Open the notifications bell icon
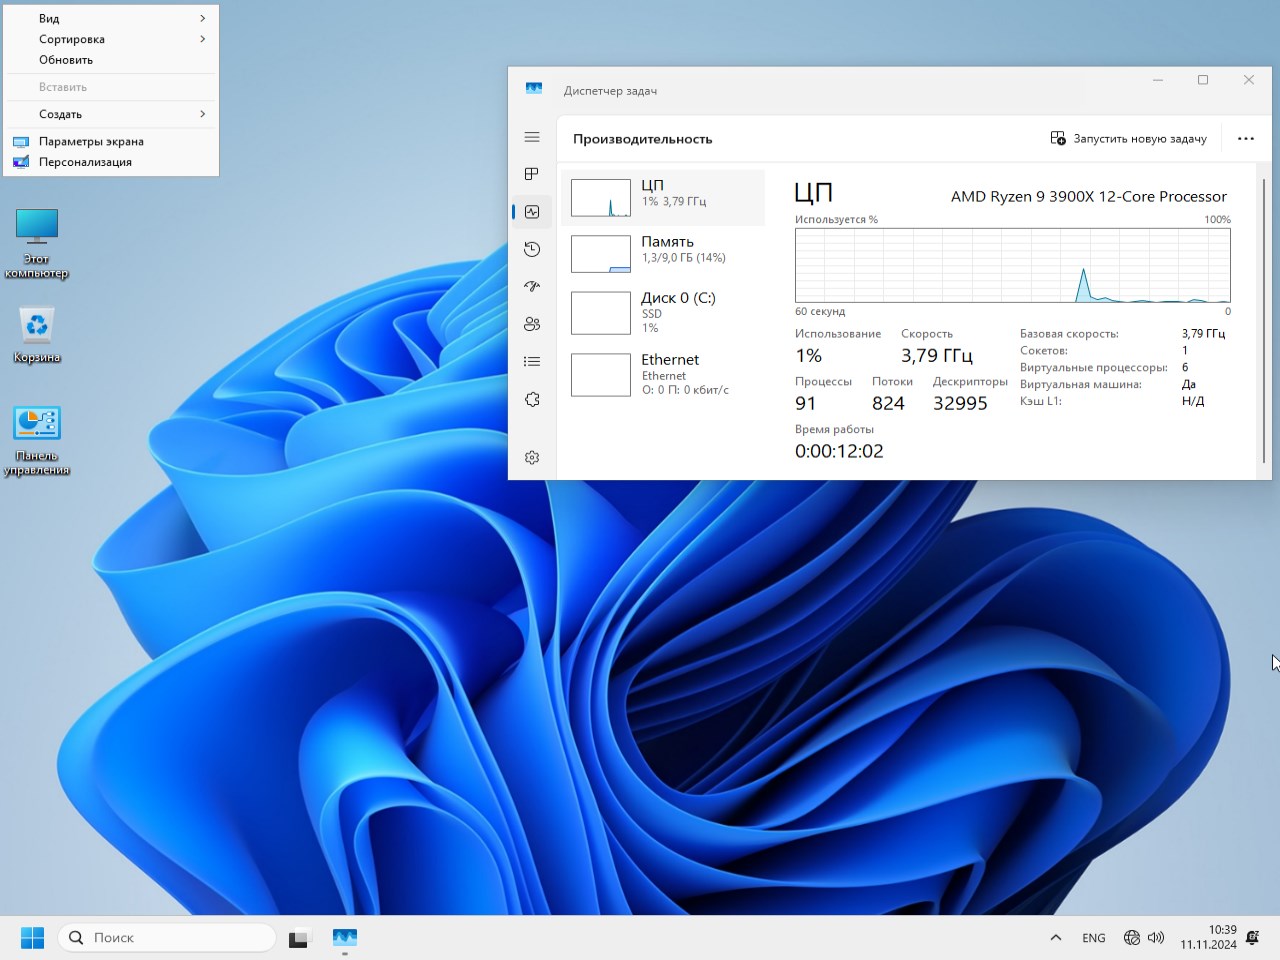The image size is (1280, 960). 1252,938
